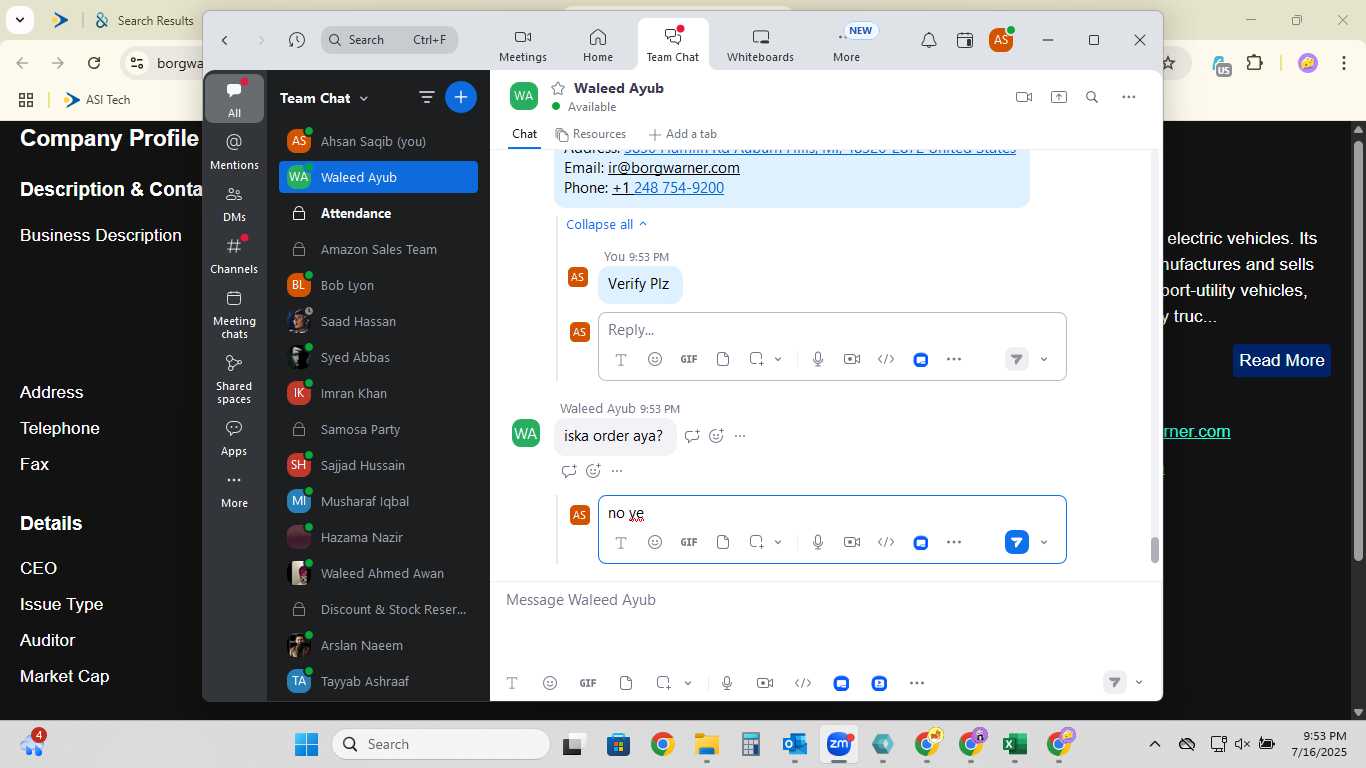
Task: Open the Meetings tab
Action: 523,45
